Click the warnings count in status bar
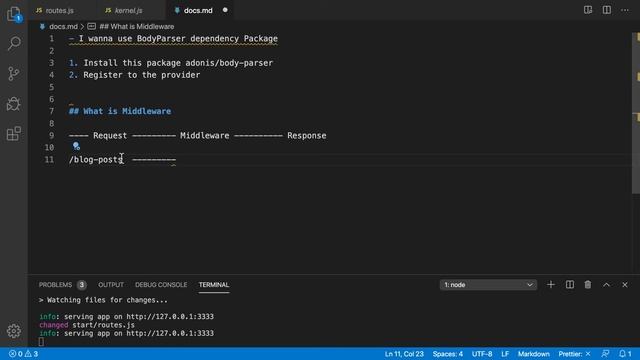The height and width of the screenshot is (360, 640). point(31,354)
